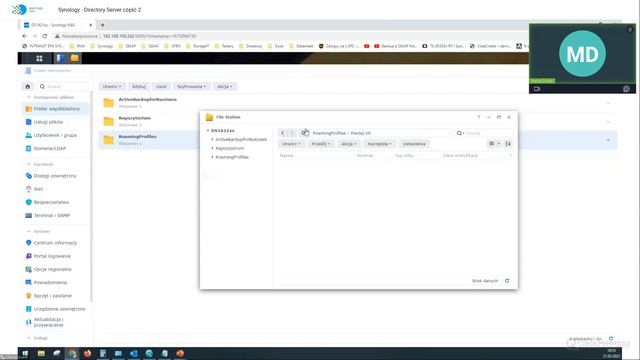Toggle the camera icon in meeting panel
The width and height of the screenshot is (640, 360).
point(537,89)
